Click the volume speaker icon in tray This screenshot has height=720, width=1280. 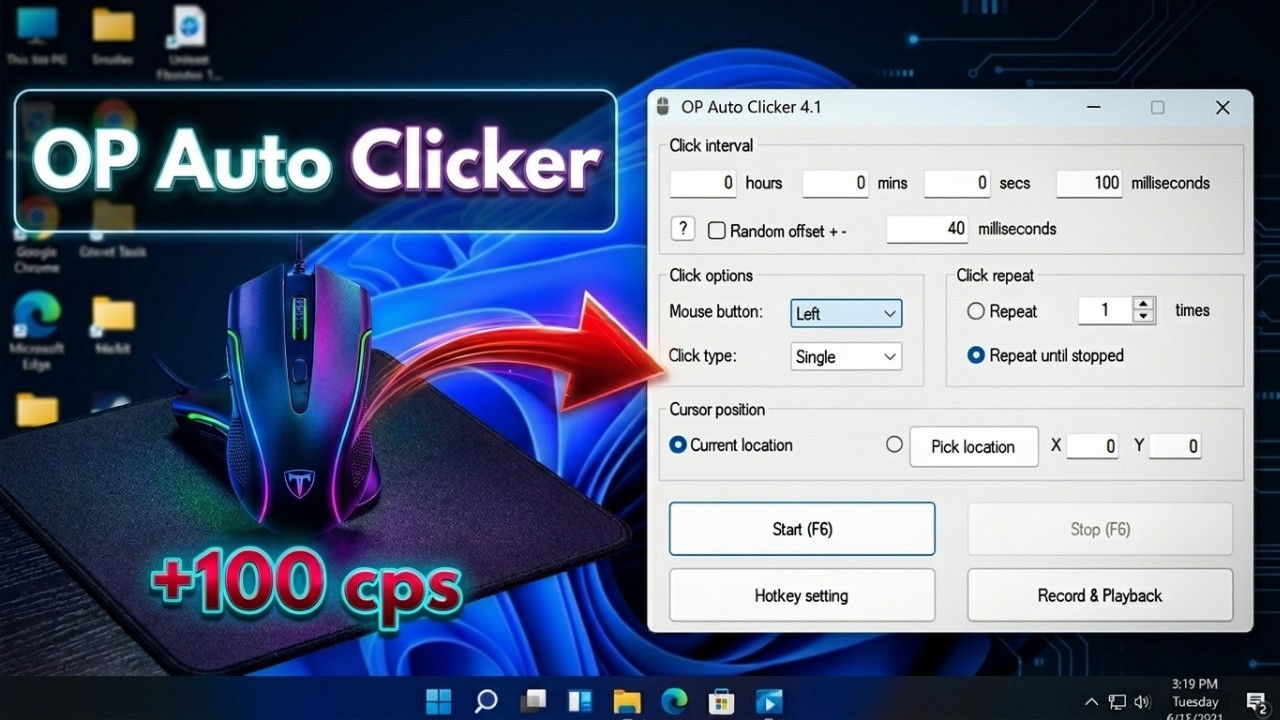pos(1143,702)
